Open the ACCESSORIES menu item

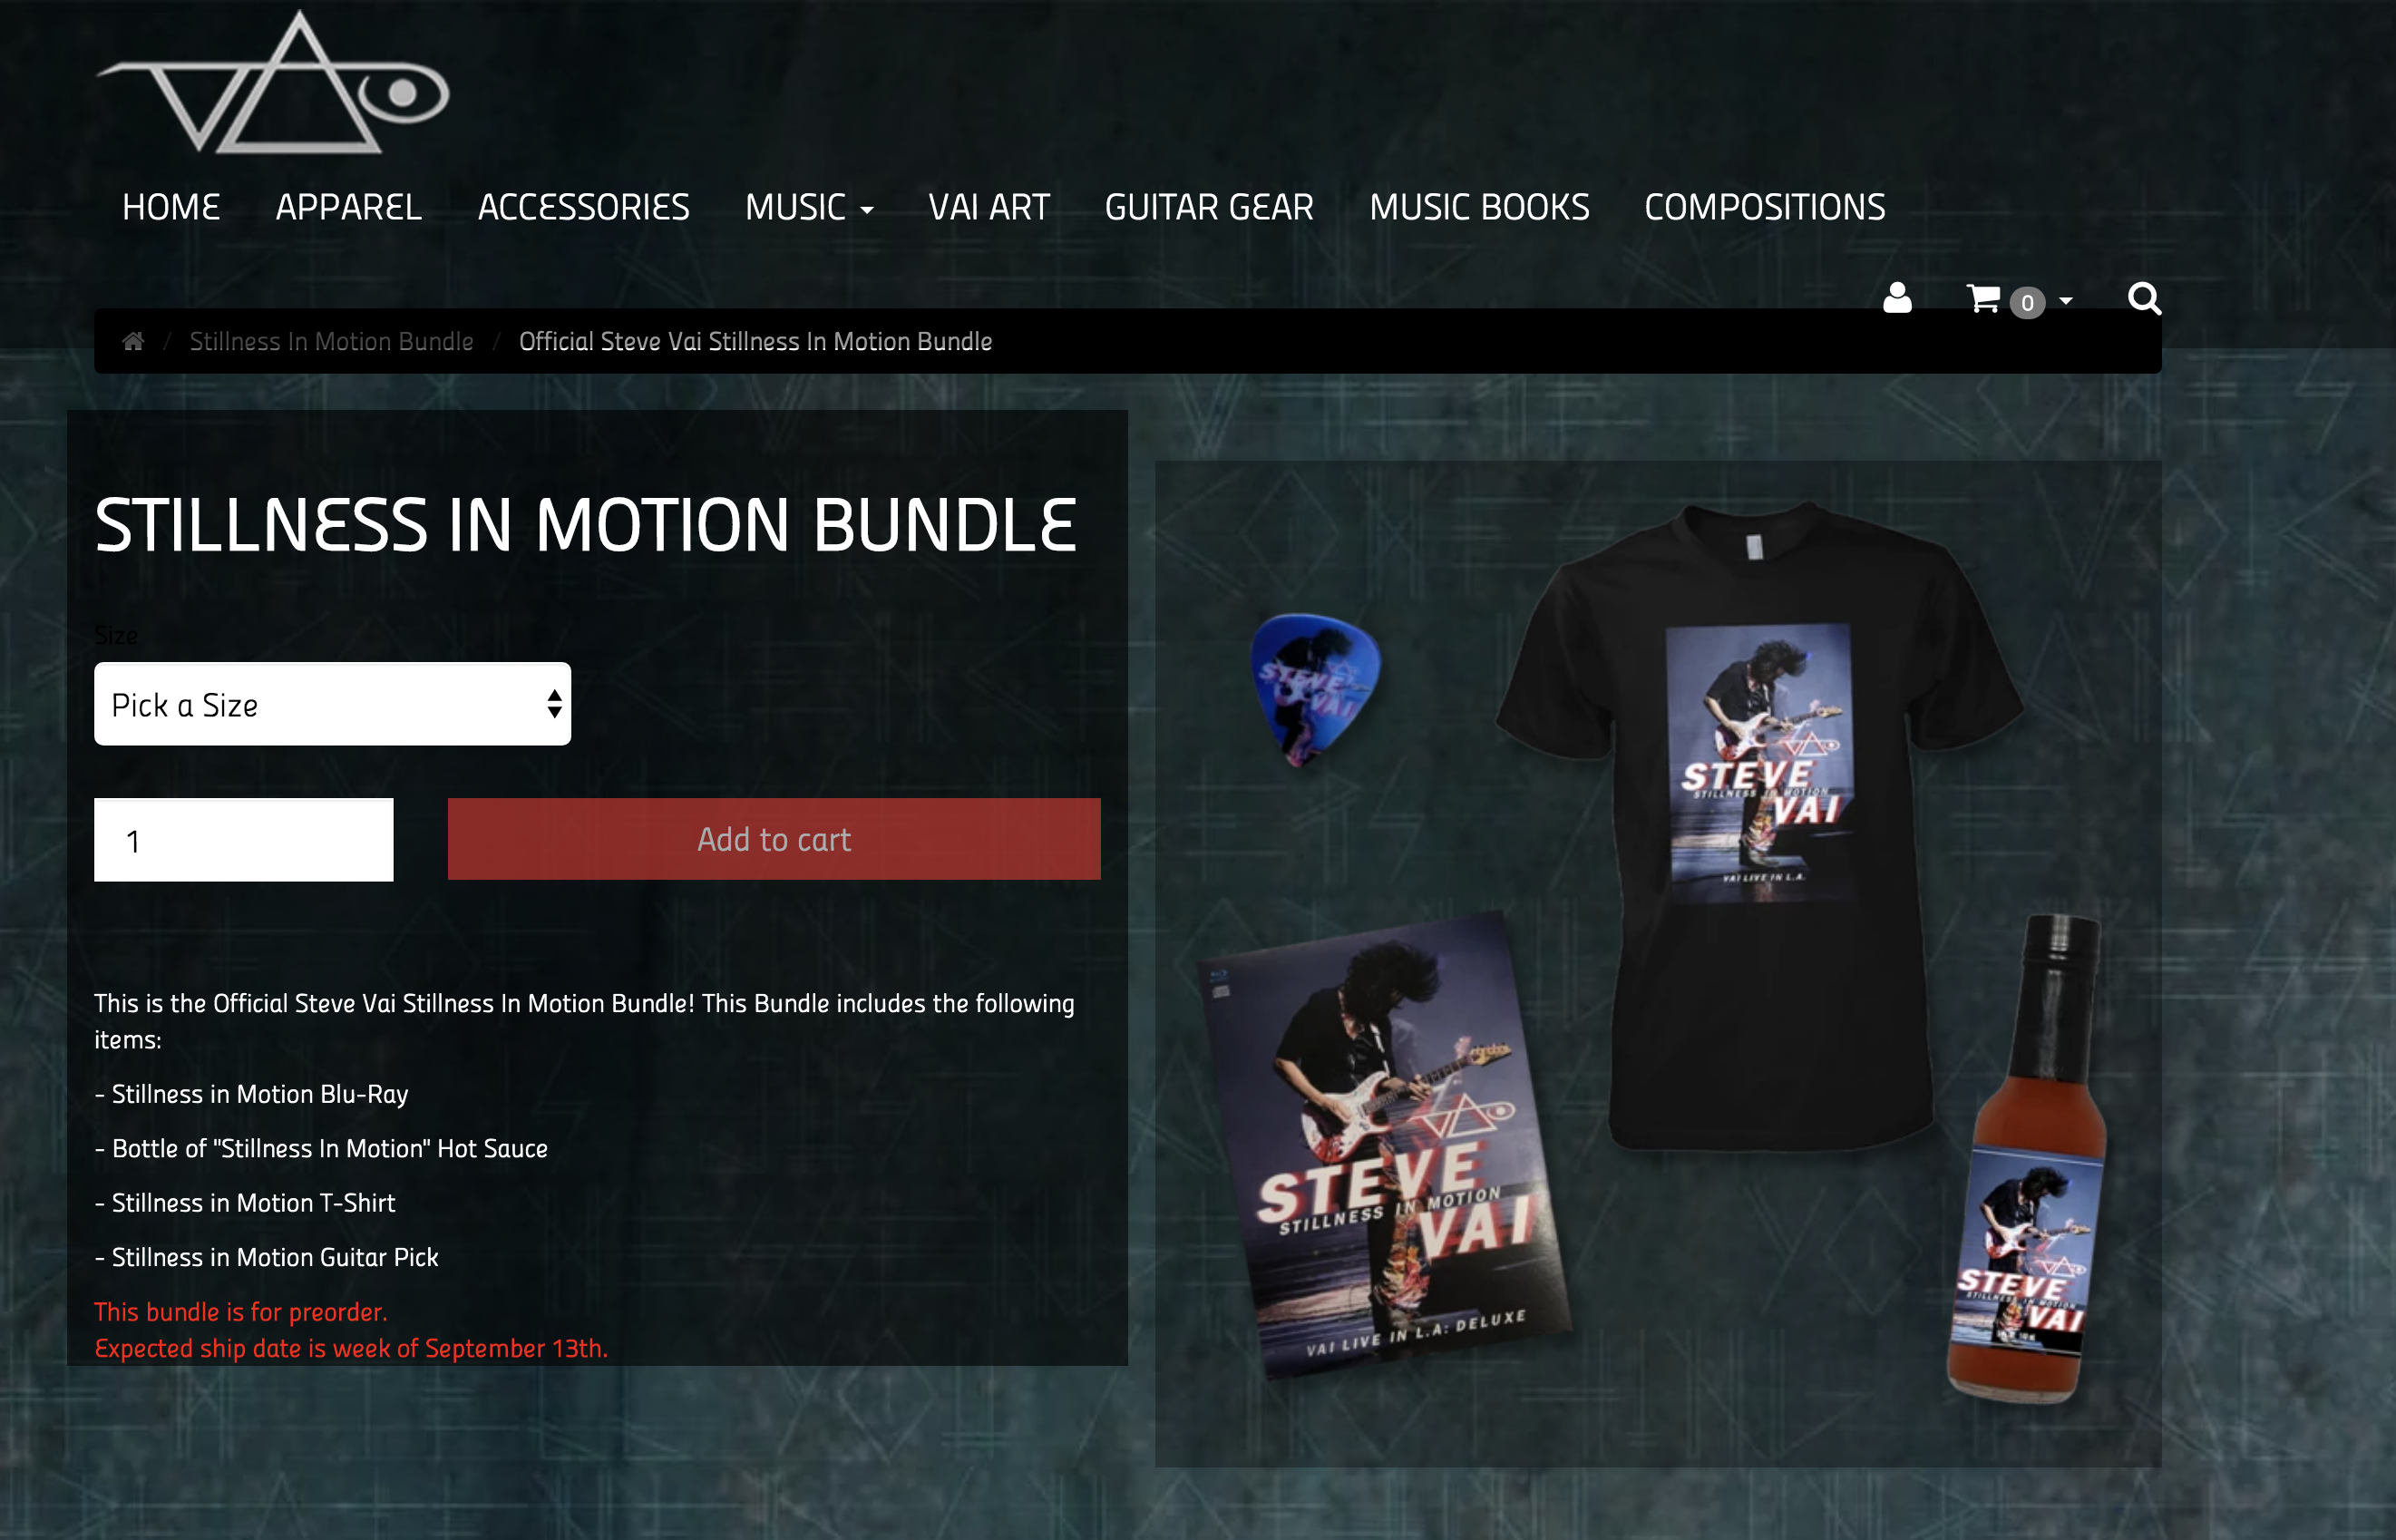(x=583, y=207)
